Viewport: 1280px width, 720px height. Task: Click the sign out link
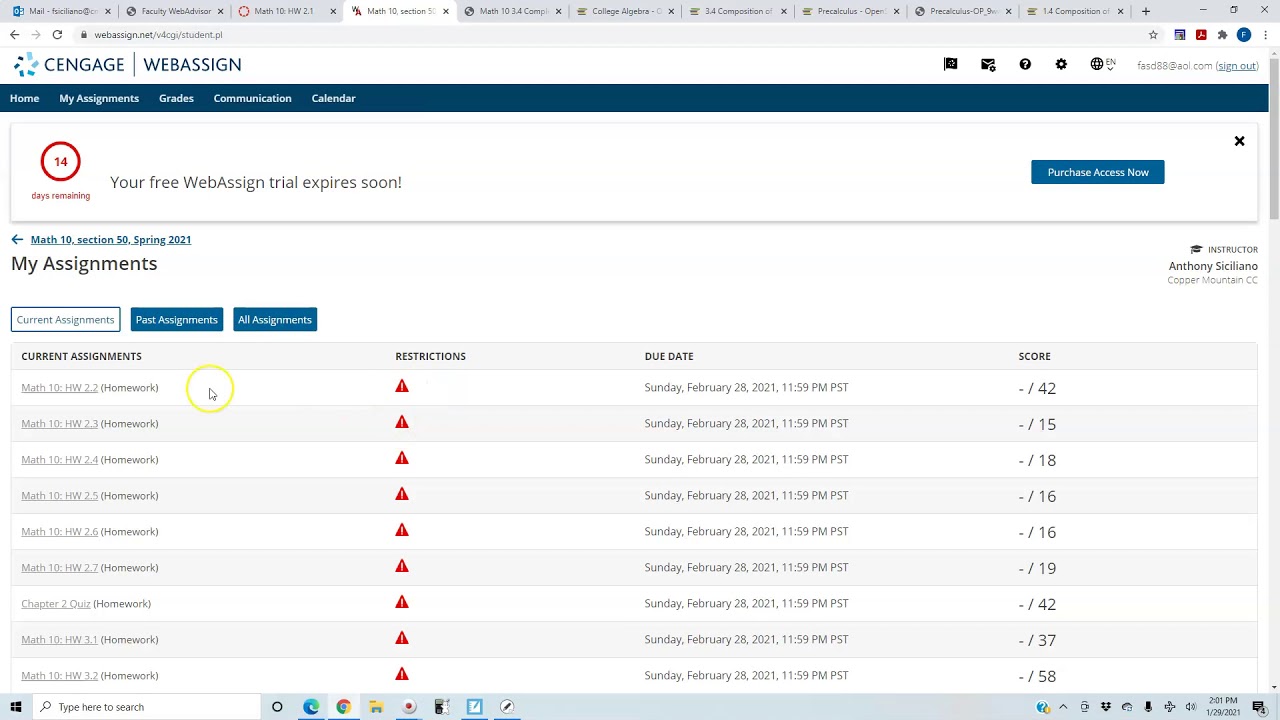point(1237,66)
